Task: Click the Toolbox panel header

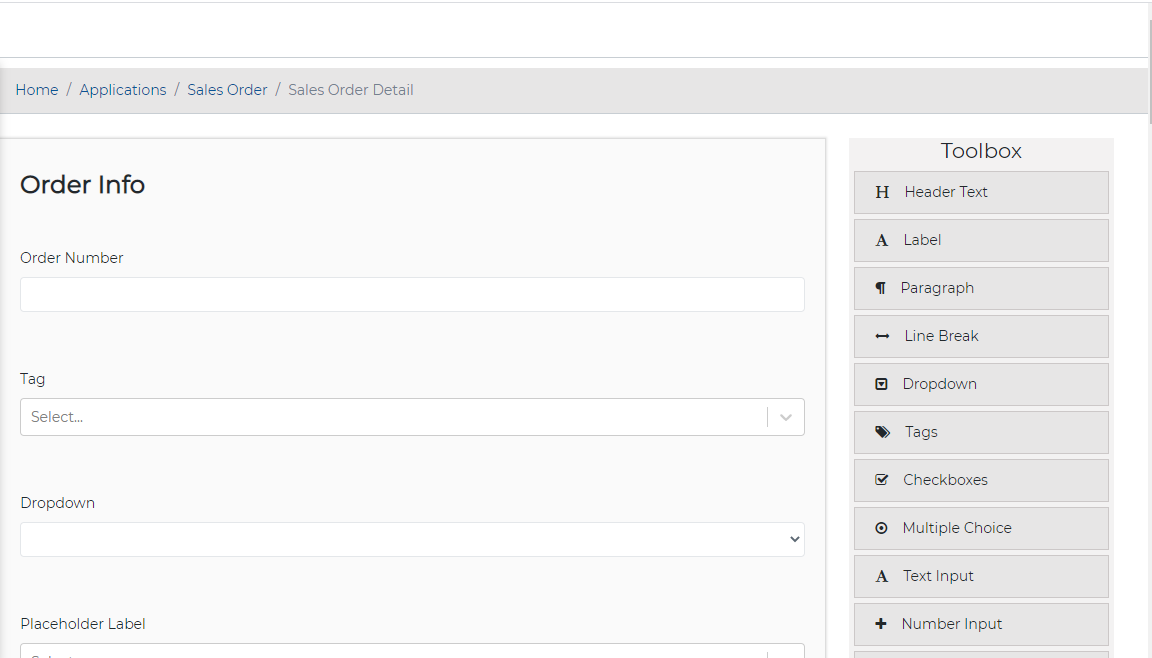Action: [981, 150]
